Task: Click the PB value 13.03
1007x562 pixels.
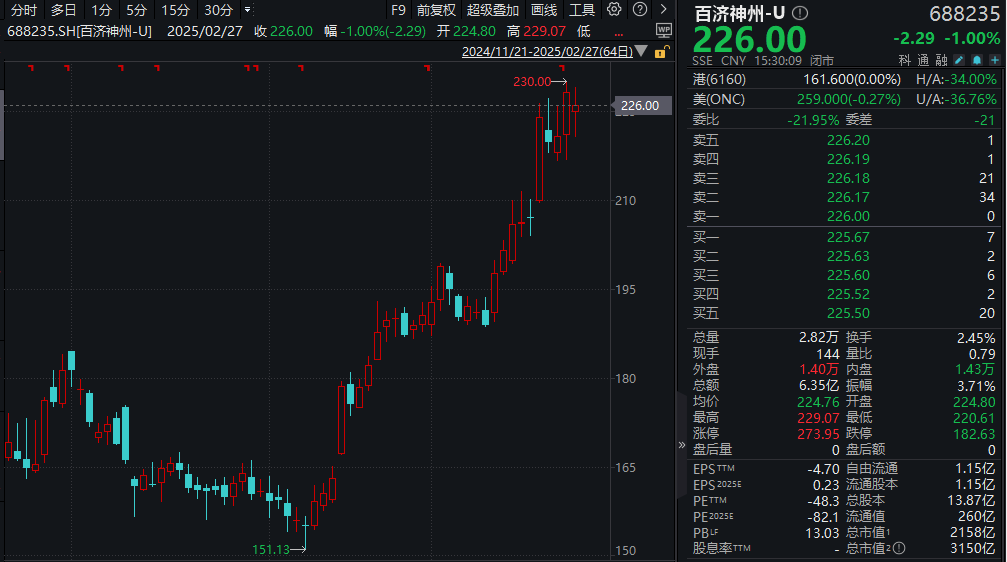Action: (822, 533)
